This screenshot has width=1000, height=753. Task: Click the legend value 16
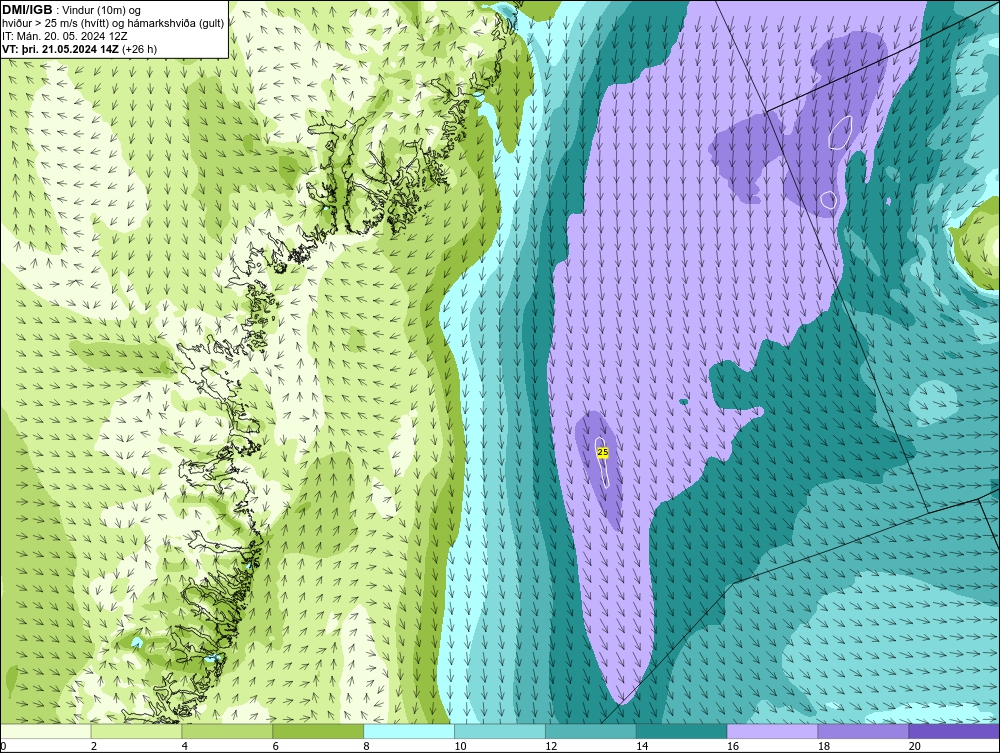tap(733, 746)
